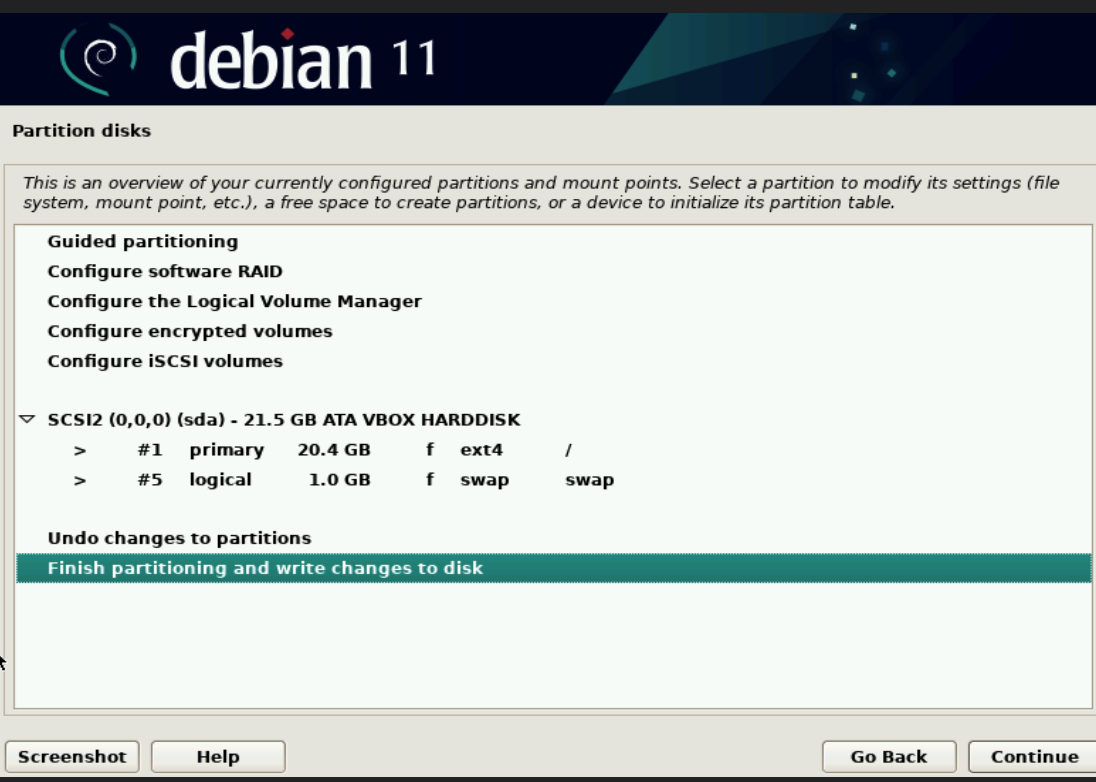The image size is (1096, 782).
Task: Choose Undo changes to partitions
Action: click(x=179, y=538)
